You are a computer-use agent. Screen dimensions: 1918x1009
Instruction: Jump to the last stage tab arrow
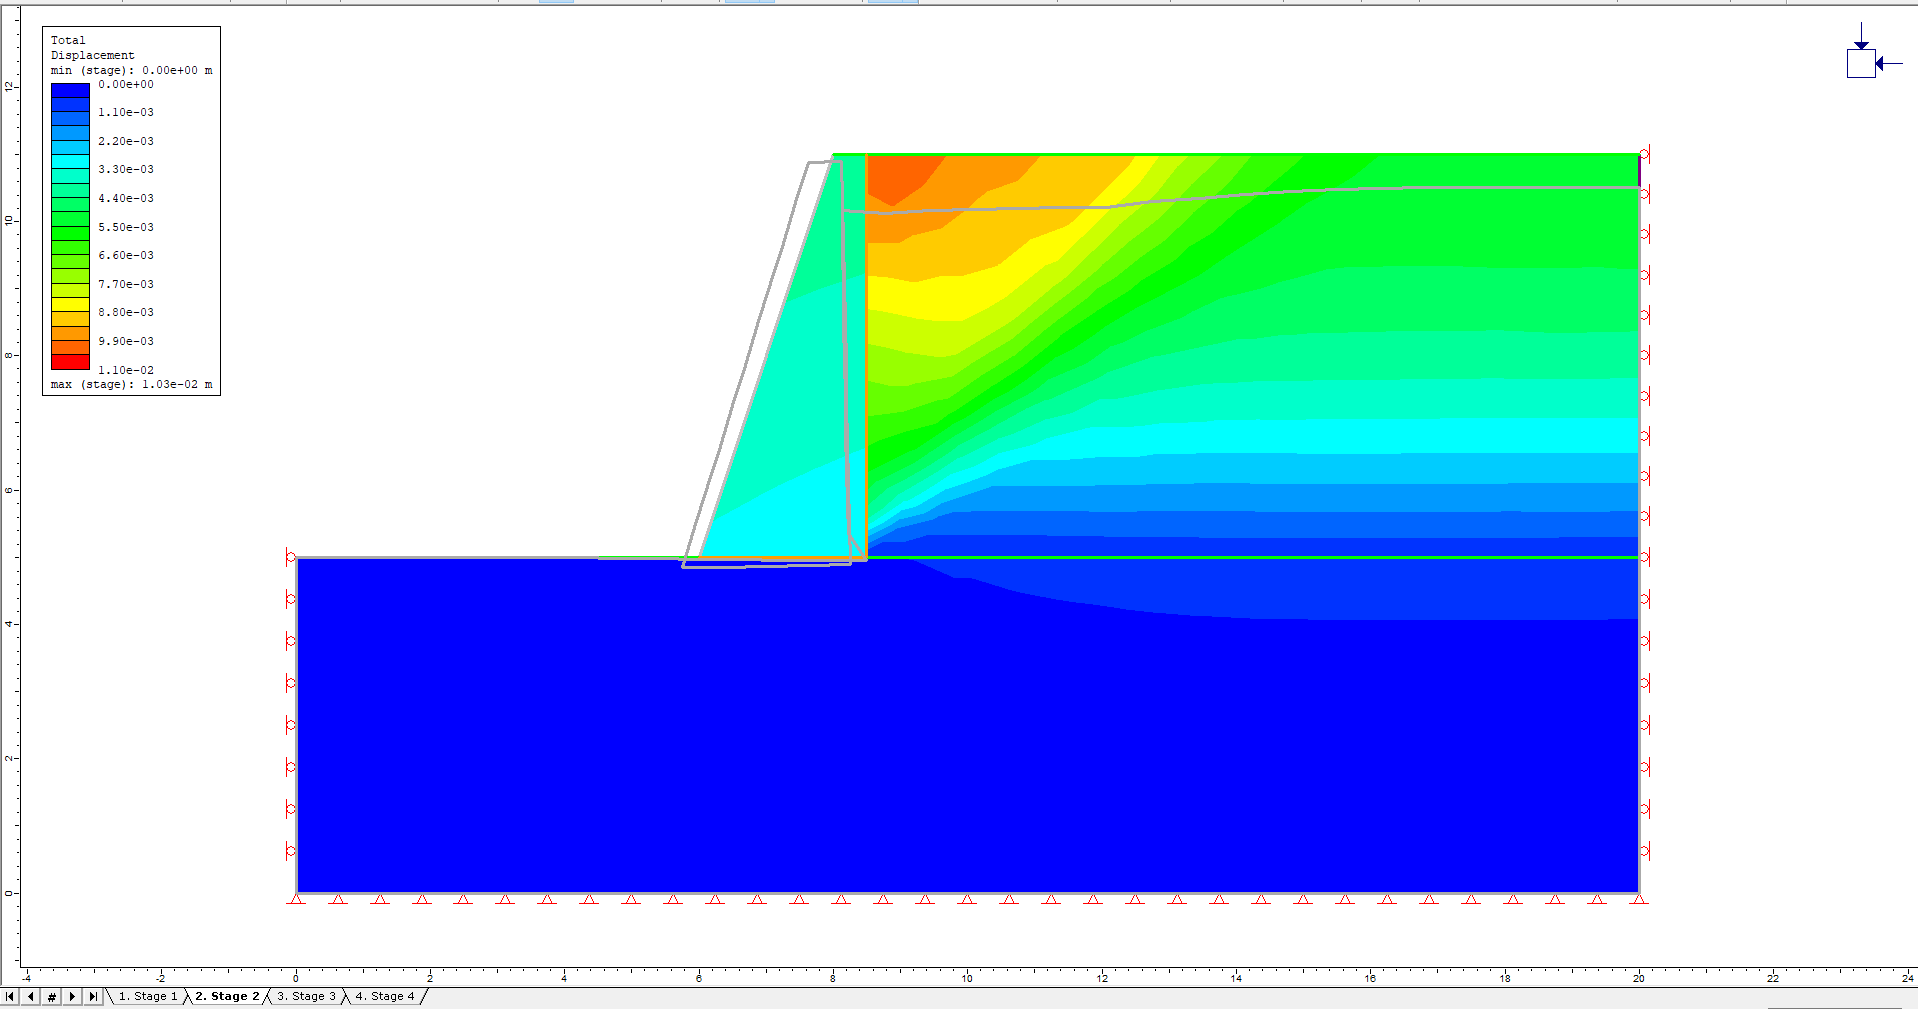pyautogui.click(x=93, y=996)
